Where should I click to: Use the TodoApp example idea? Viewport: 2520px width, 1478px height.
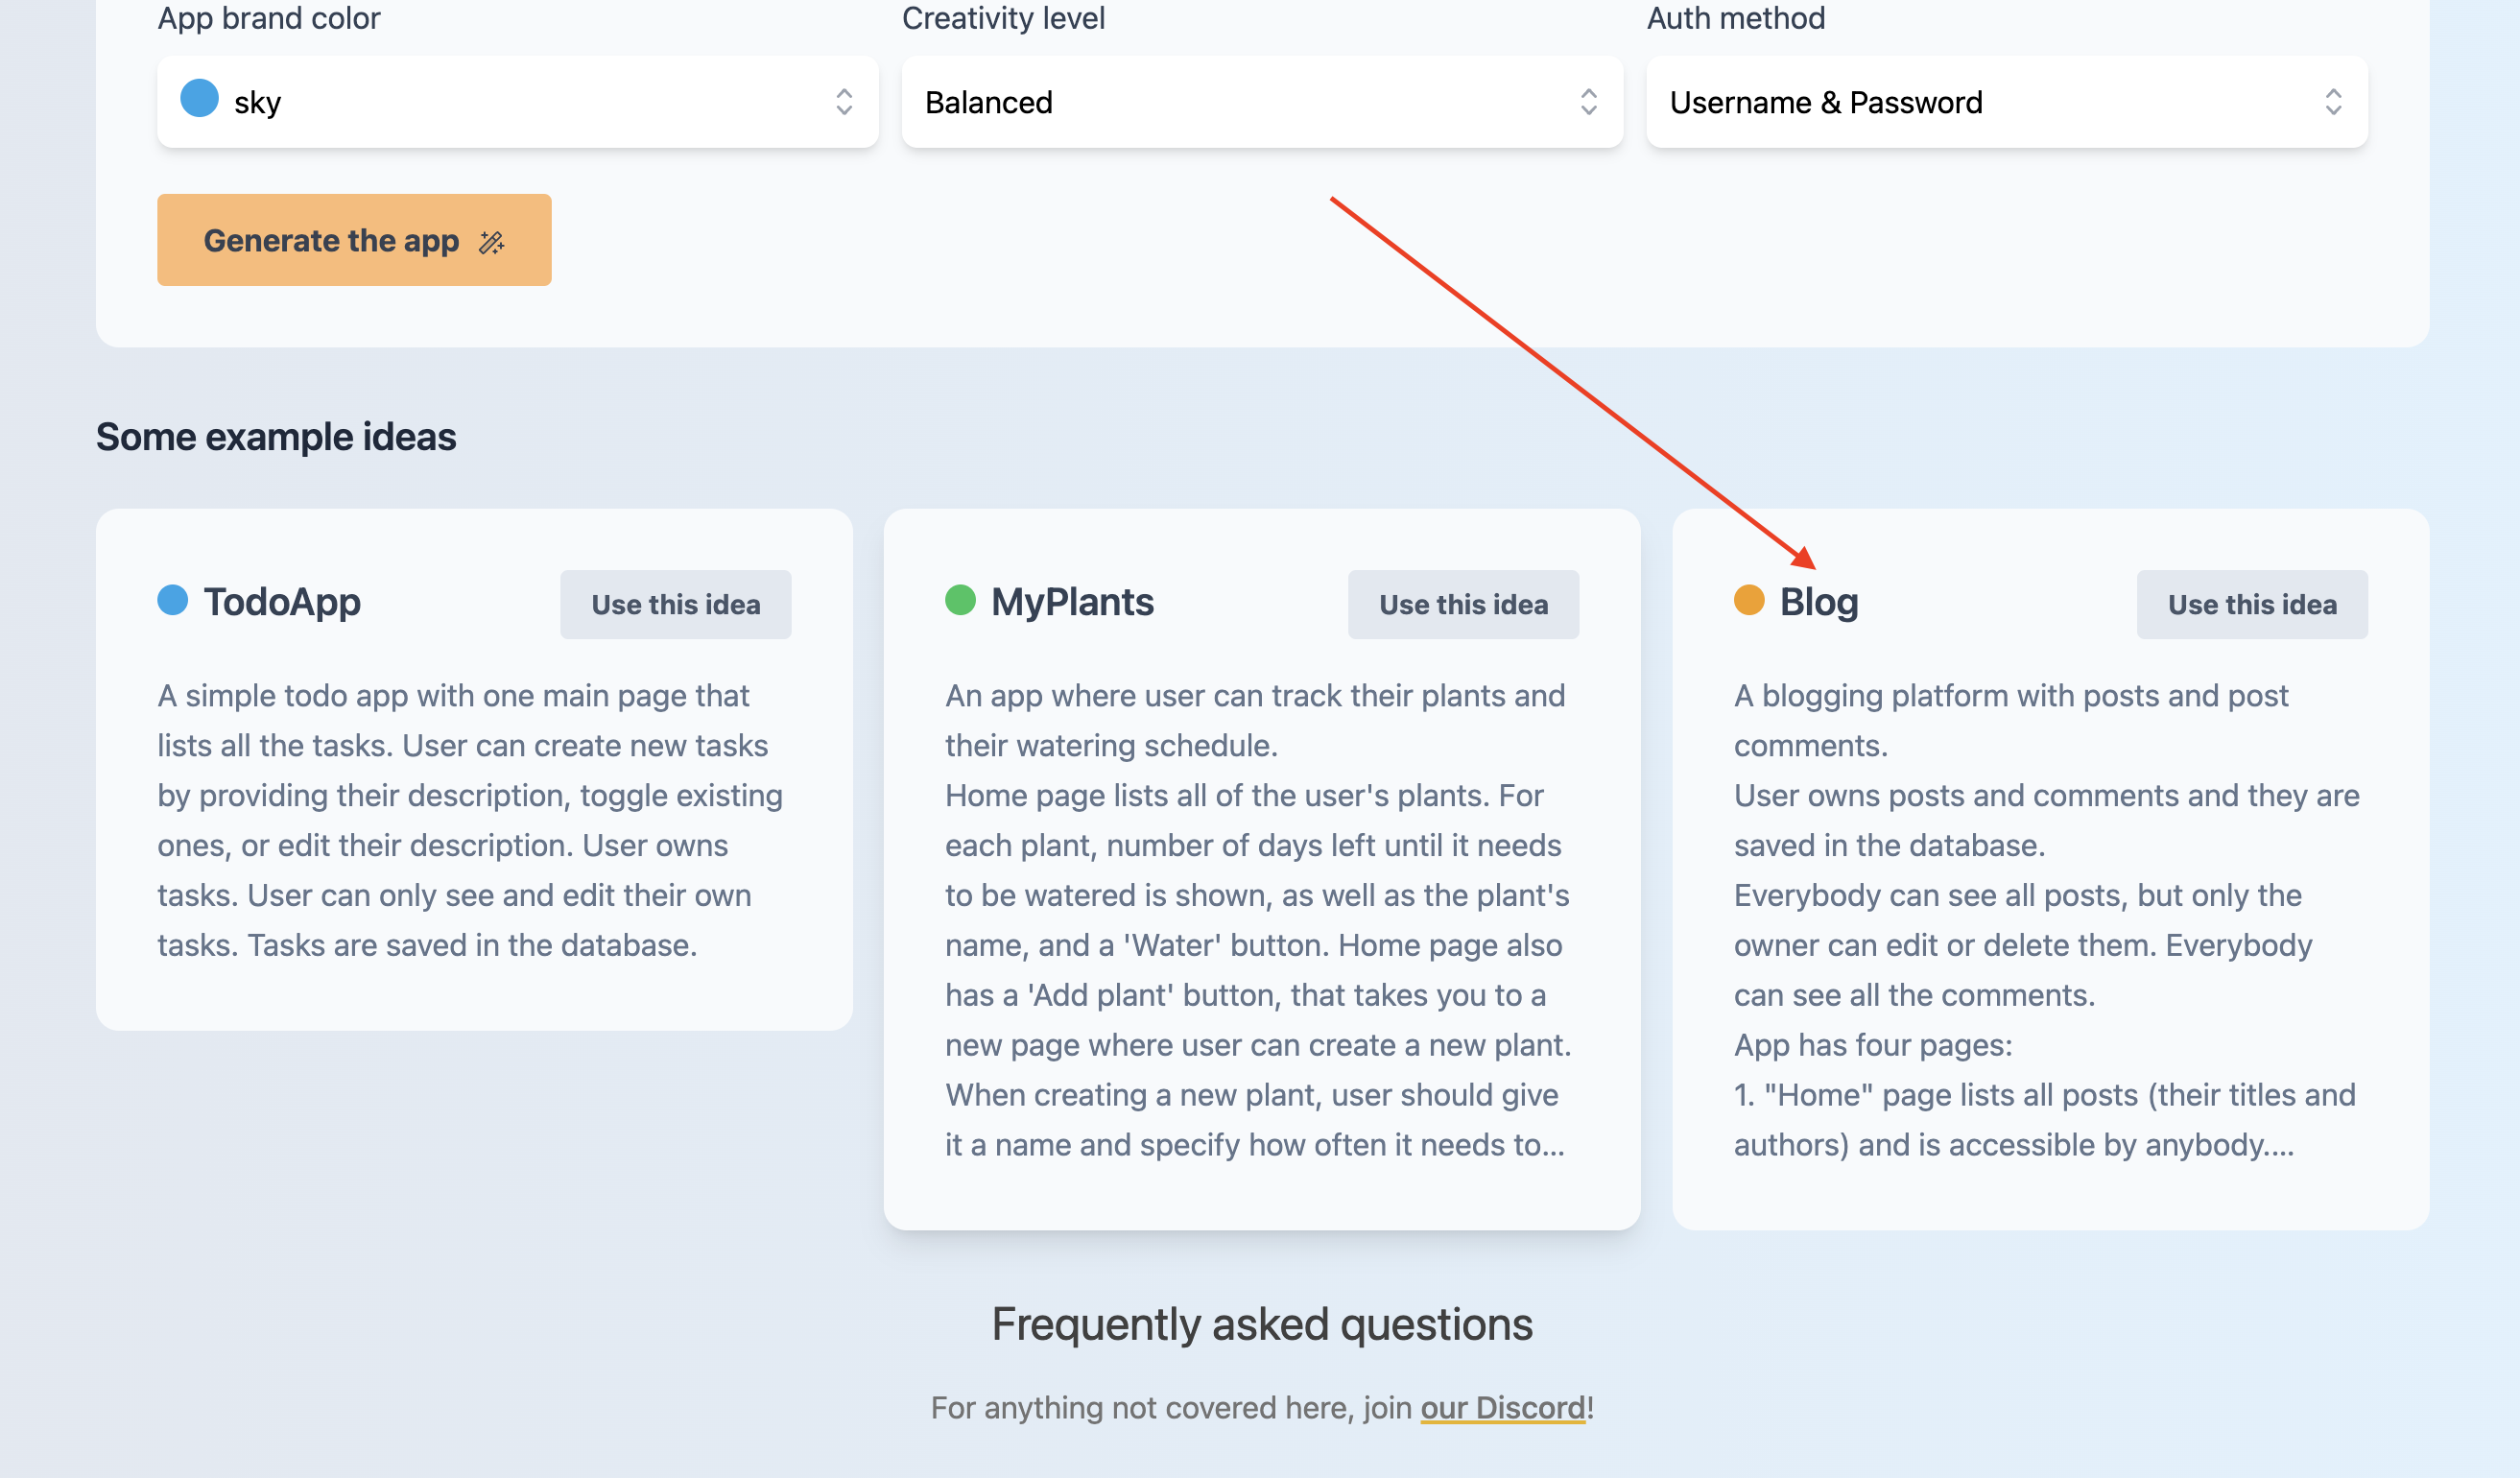click(675, 605)
